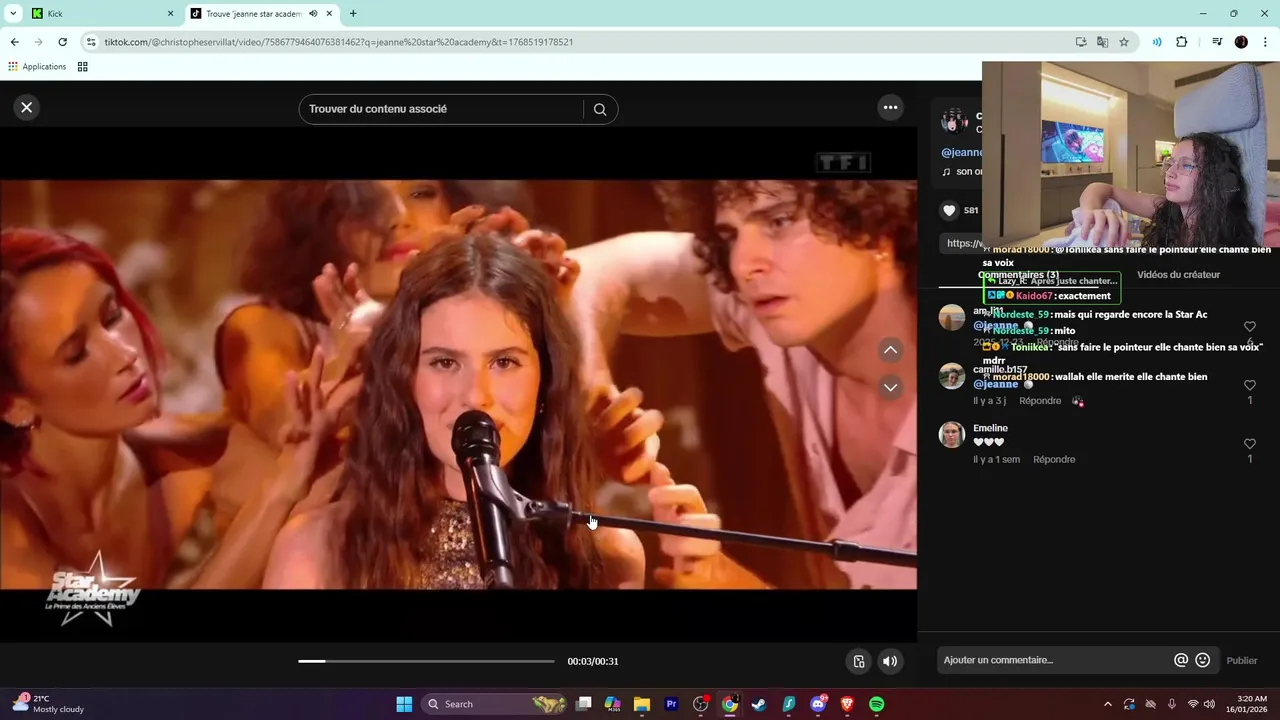Image resolution: width=1280 pixels, height=720 pixels.
Task: Close the TikTok video viewer
Action: [27, 108]
